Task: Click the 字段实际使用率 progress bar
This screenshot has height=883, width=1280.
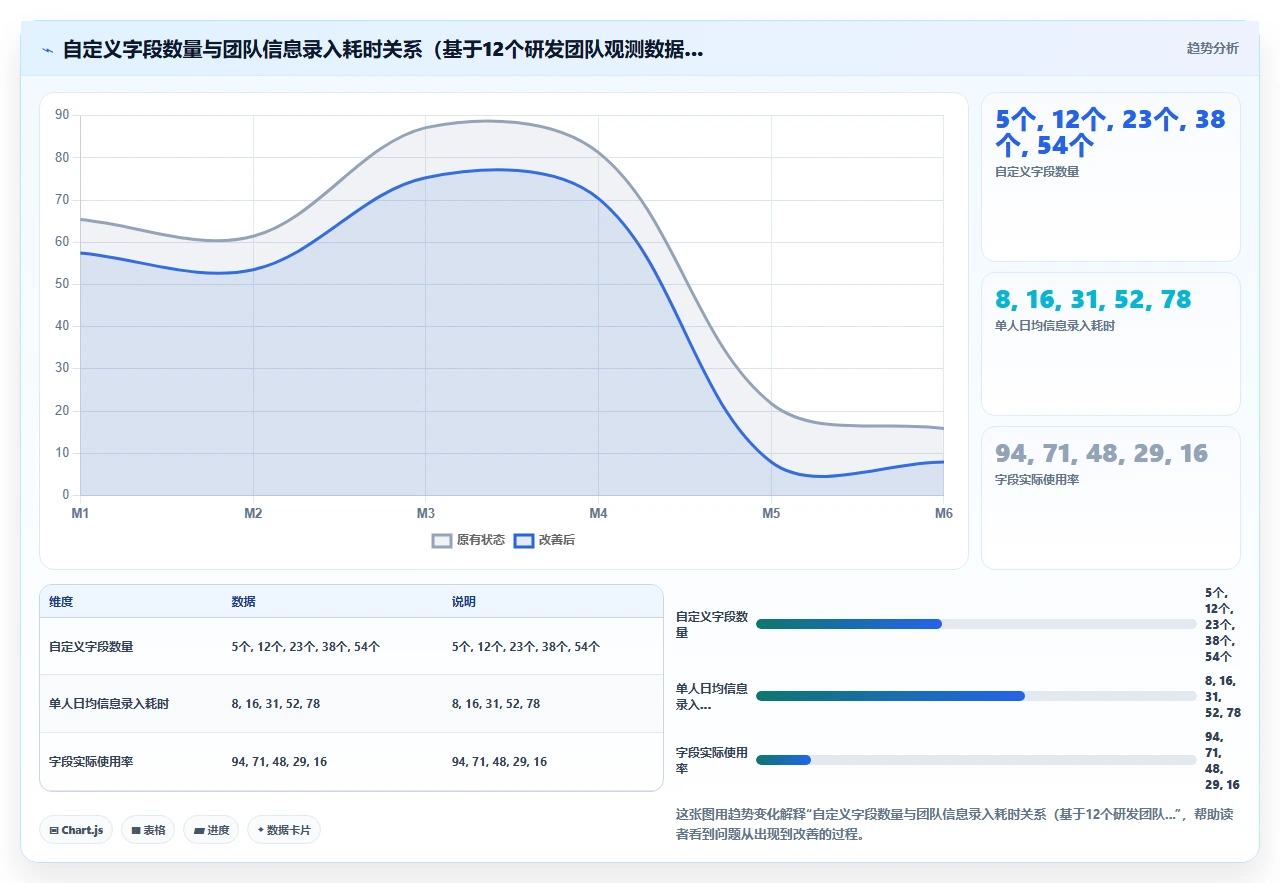Action: click(x=976, y=760)
